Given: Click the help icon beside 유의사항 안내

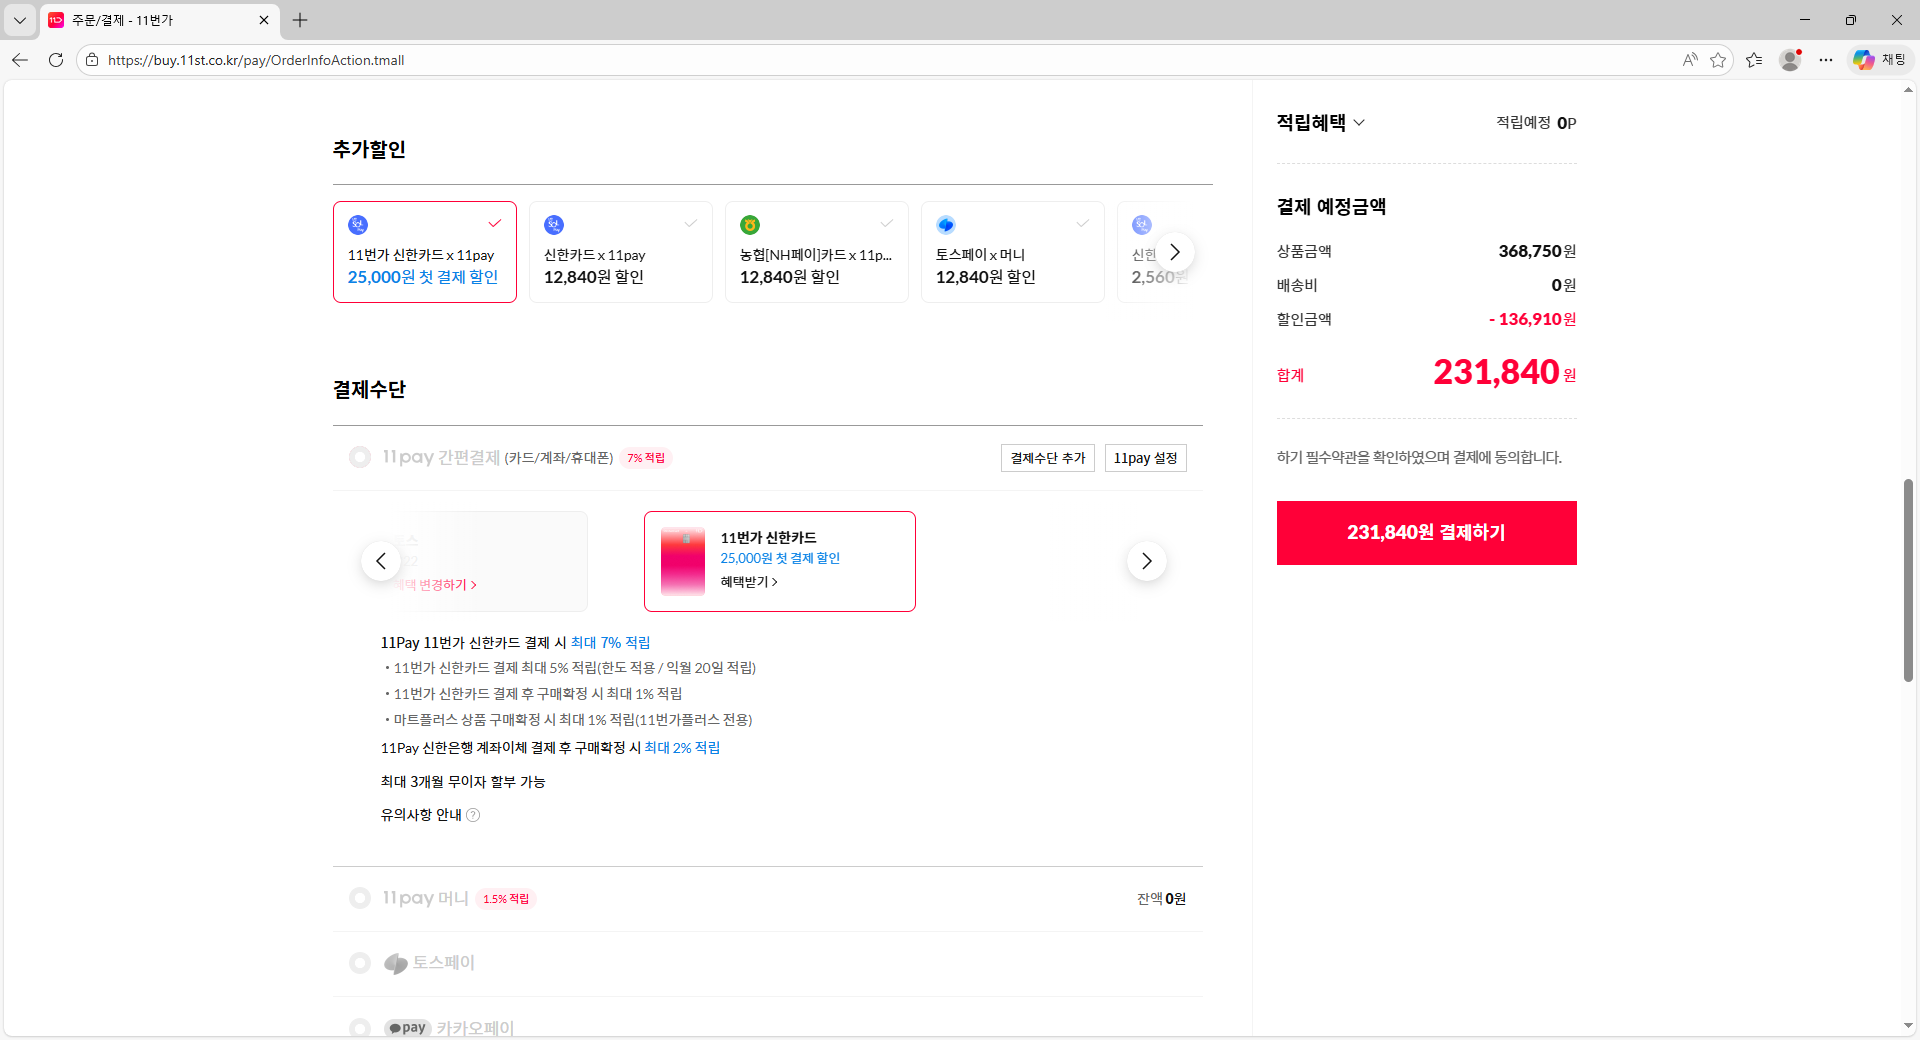Looking at the screenshot, I should point(473,815).
